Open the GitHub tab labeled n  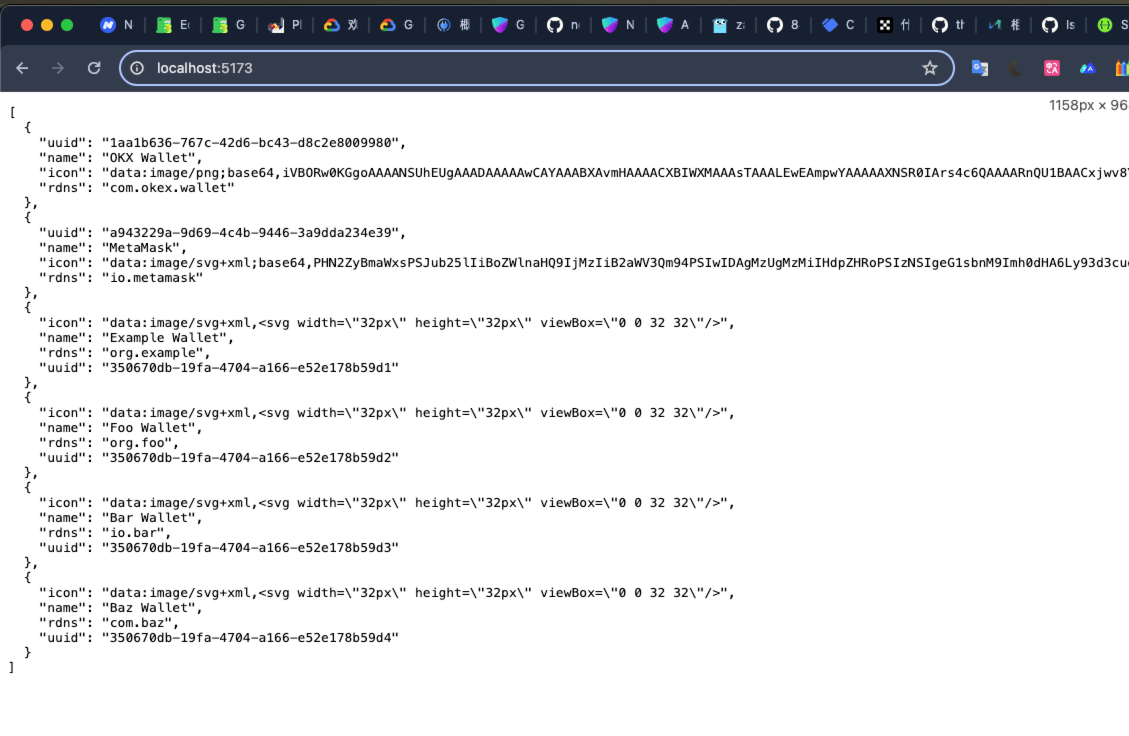click(x=564, y=25)
